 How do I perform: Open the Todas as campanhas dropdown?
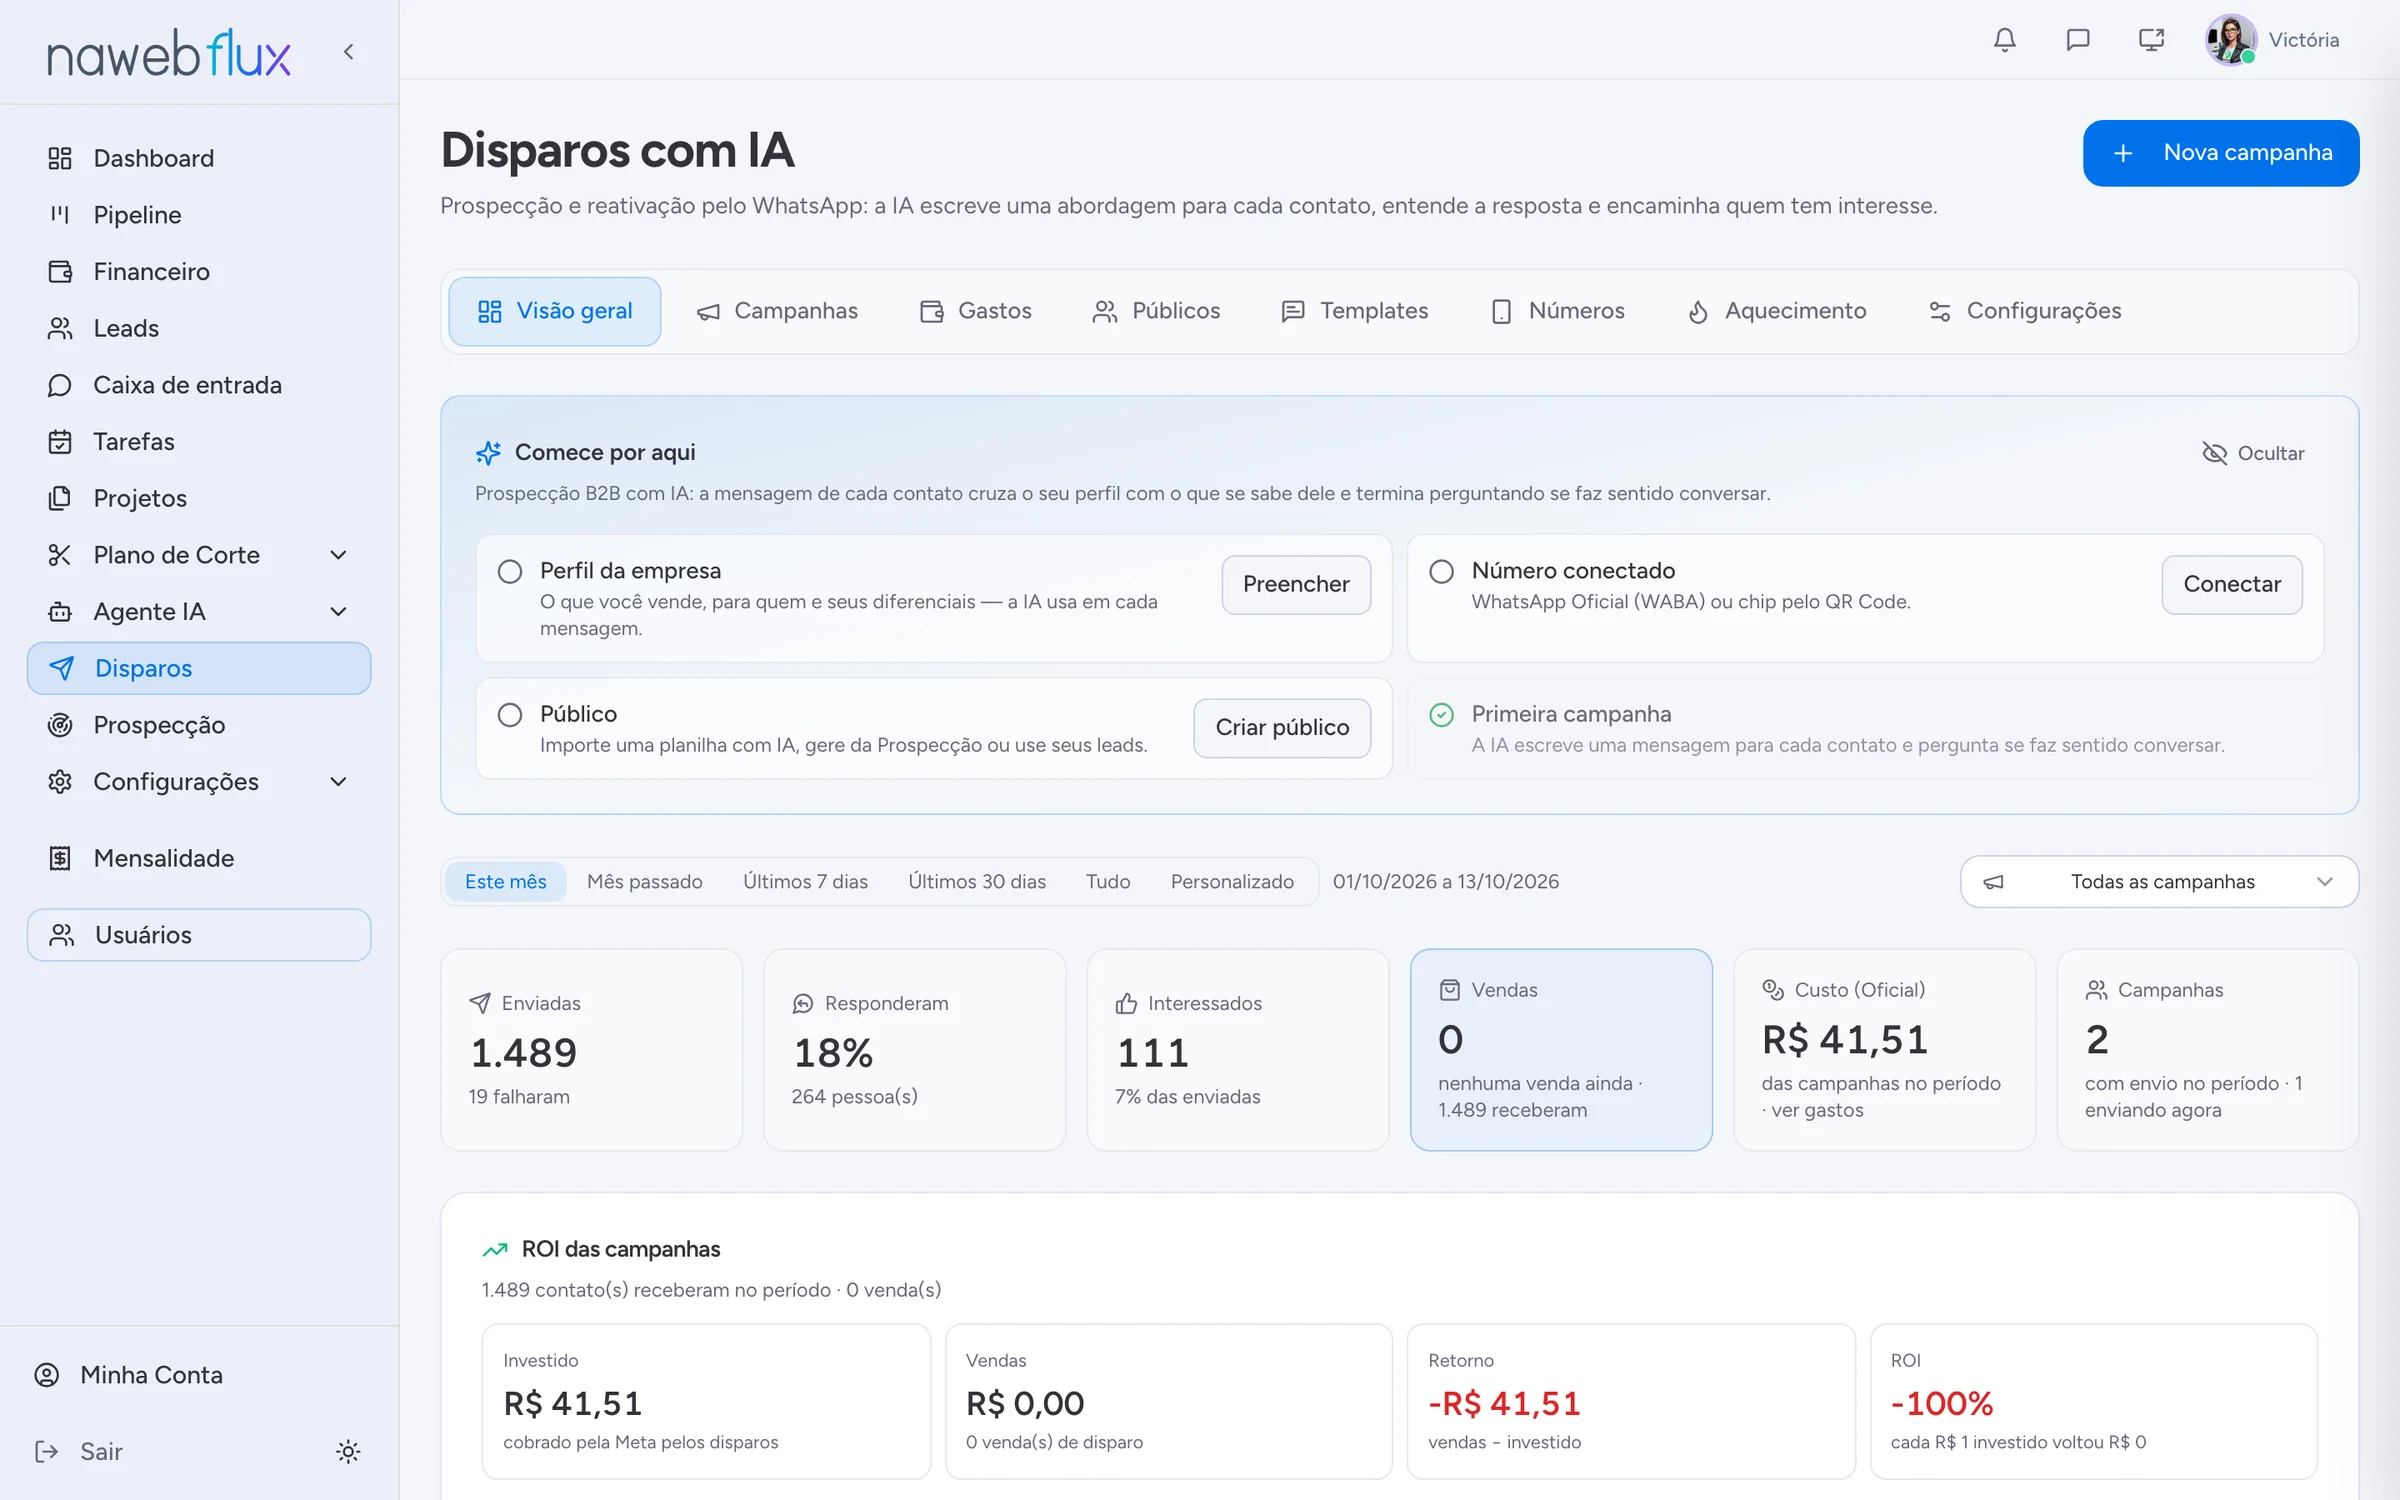(x=2159, y=881)
